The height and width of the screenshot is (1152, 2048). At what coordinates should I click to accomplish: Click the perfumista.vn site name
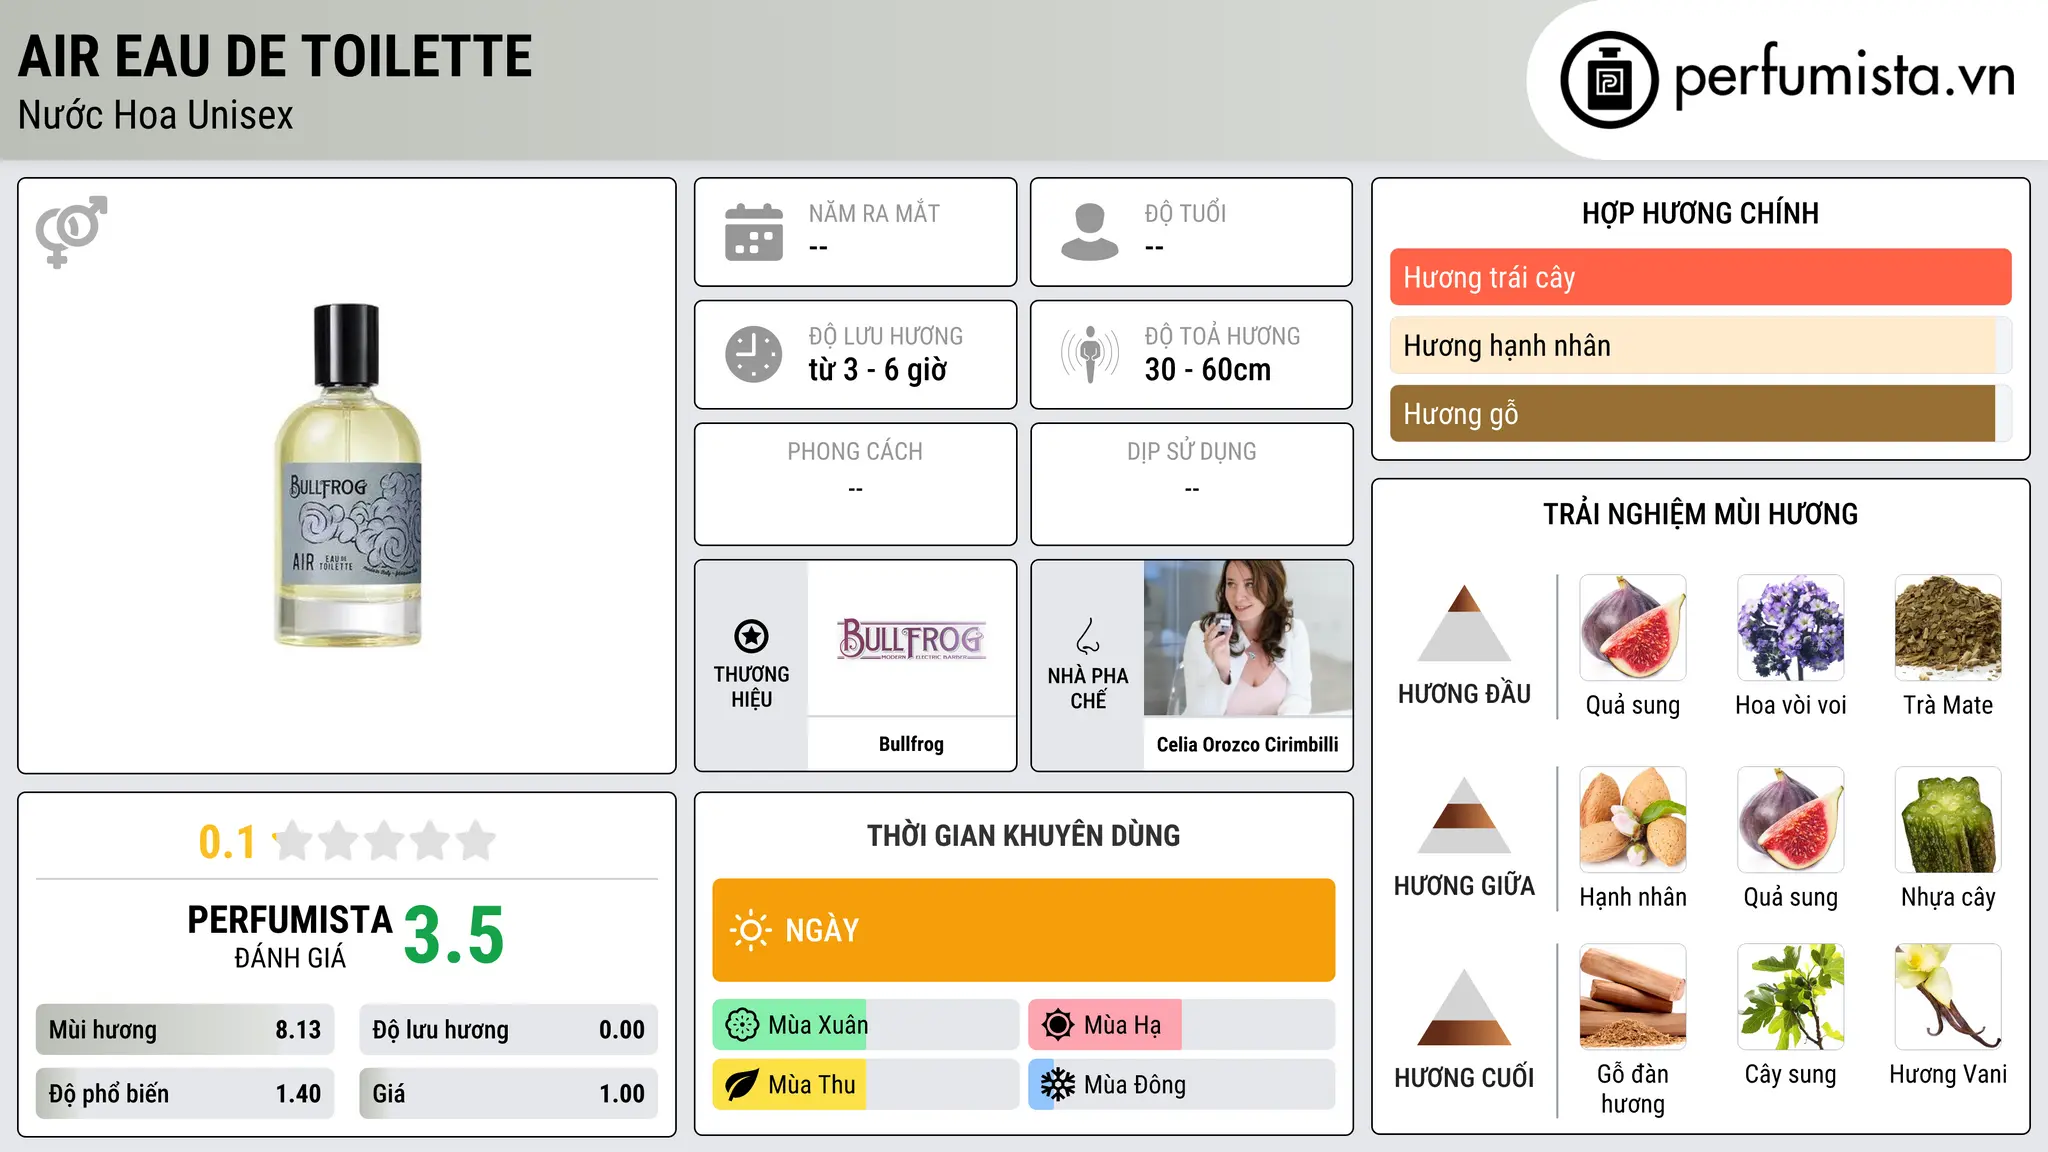pyautogui.click(x=1845, y=77)
